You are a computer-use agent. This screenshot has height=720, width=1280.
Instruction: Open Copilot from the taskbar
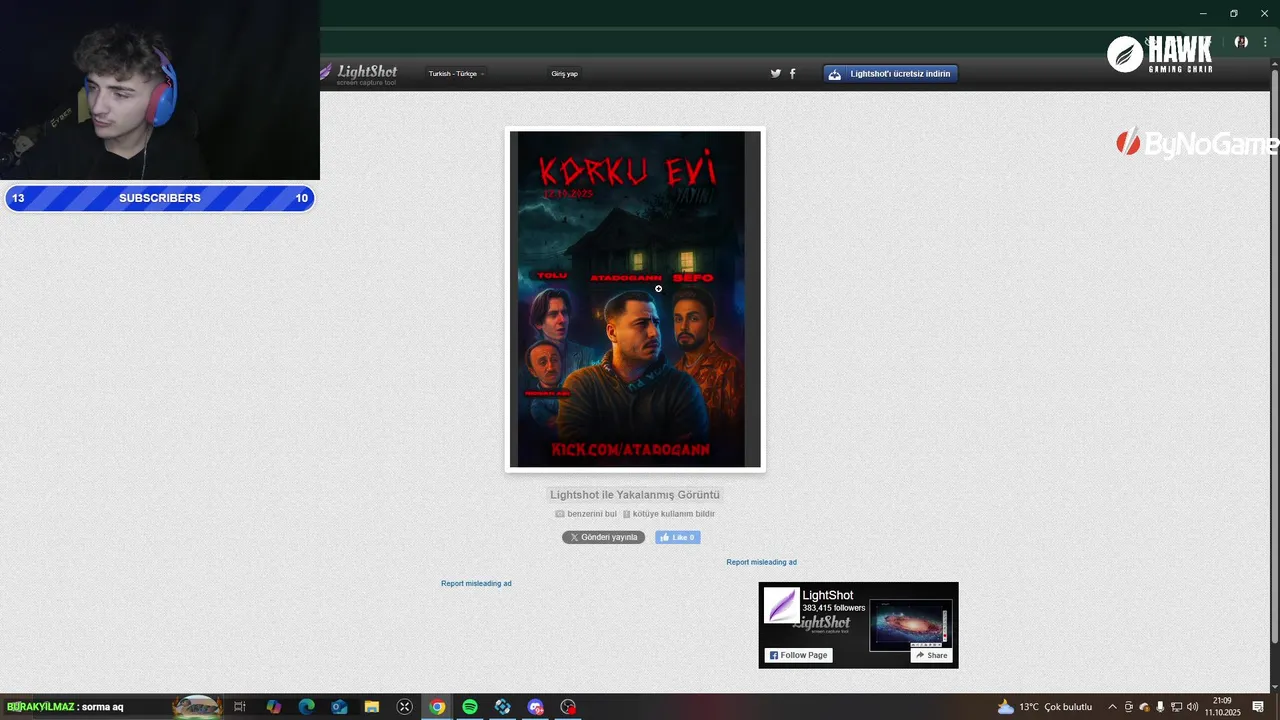tap(273, 707)
